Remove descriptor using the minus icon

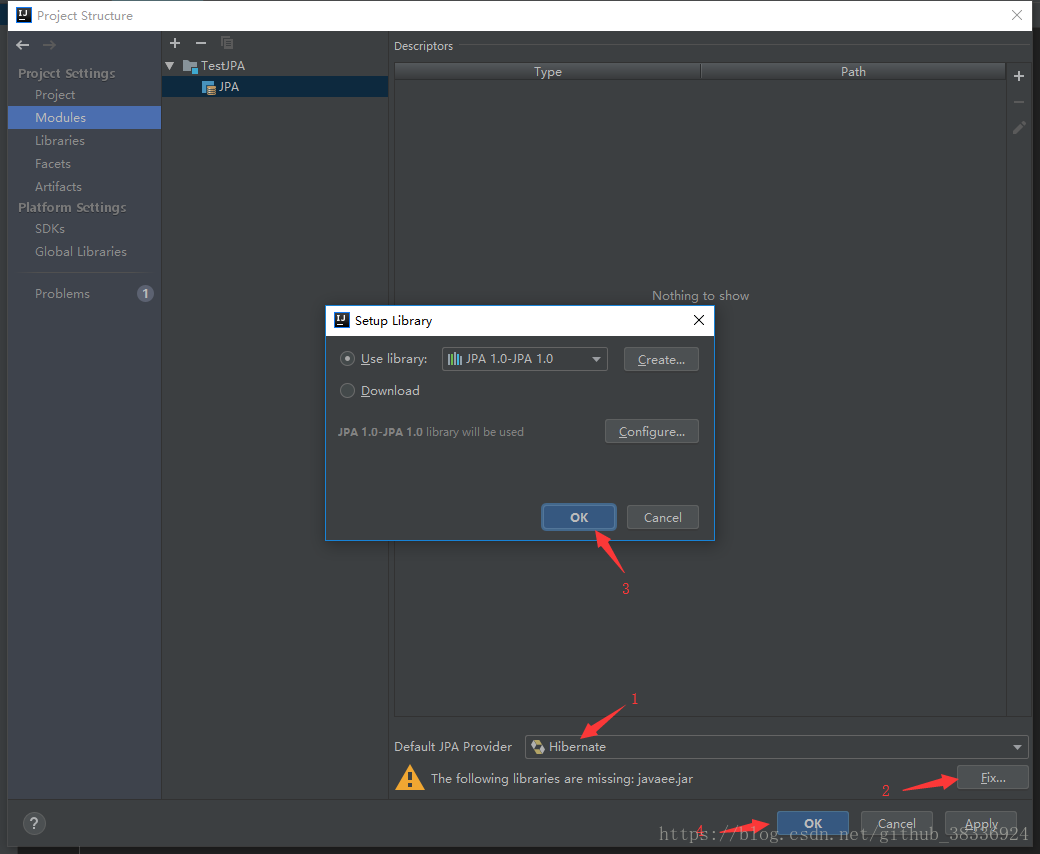1019,102
